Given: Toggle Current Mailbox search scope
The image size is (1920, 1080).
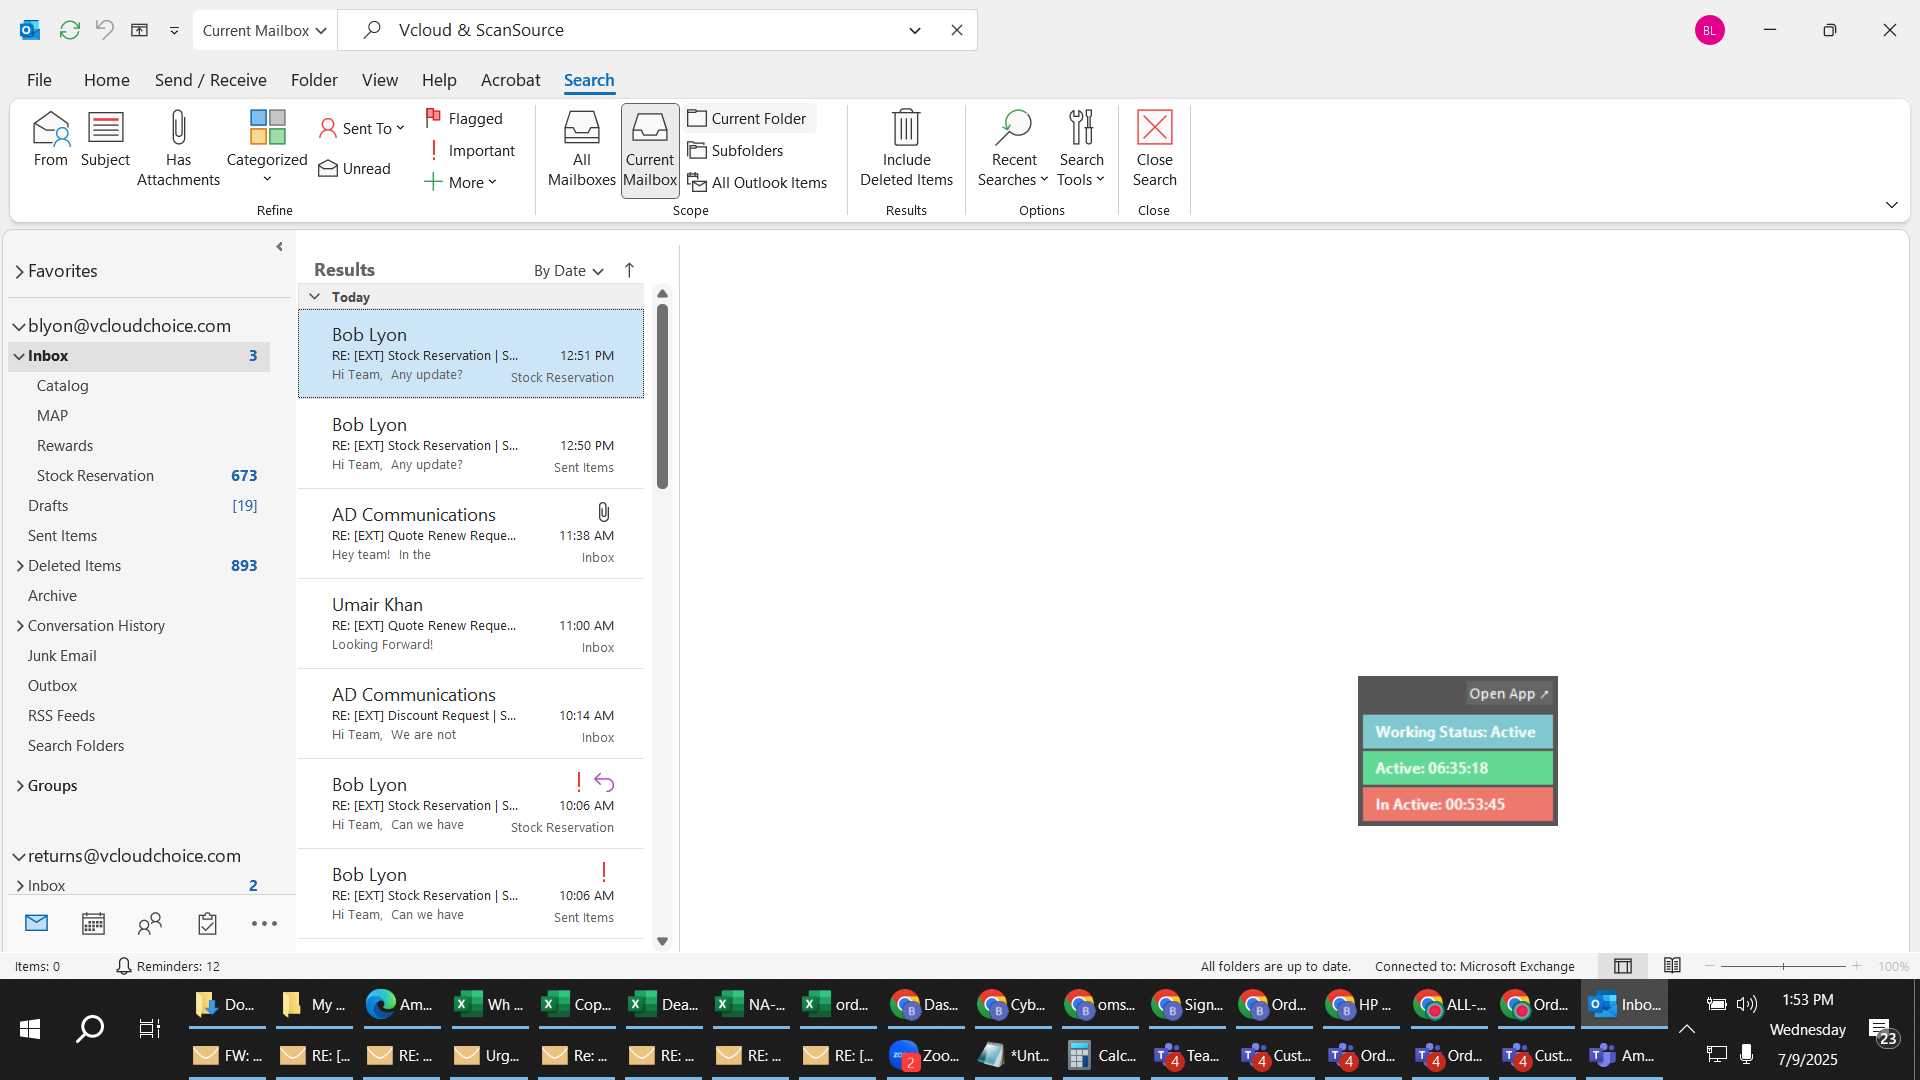Looking at the screenshot, I should tap(650, 151).
